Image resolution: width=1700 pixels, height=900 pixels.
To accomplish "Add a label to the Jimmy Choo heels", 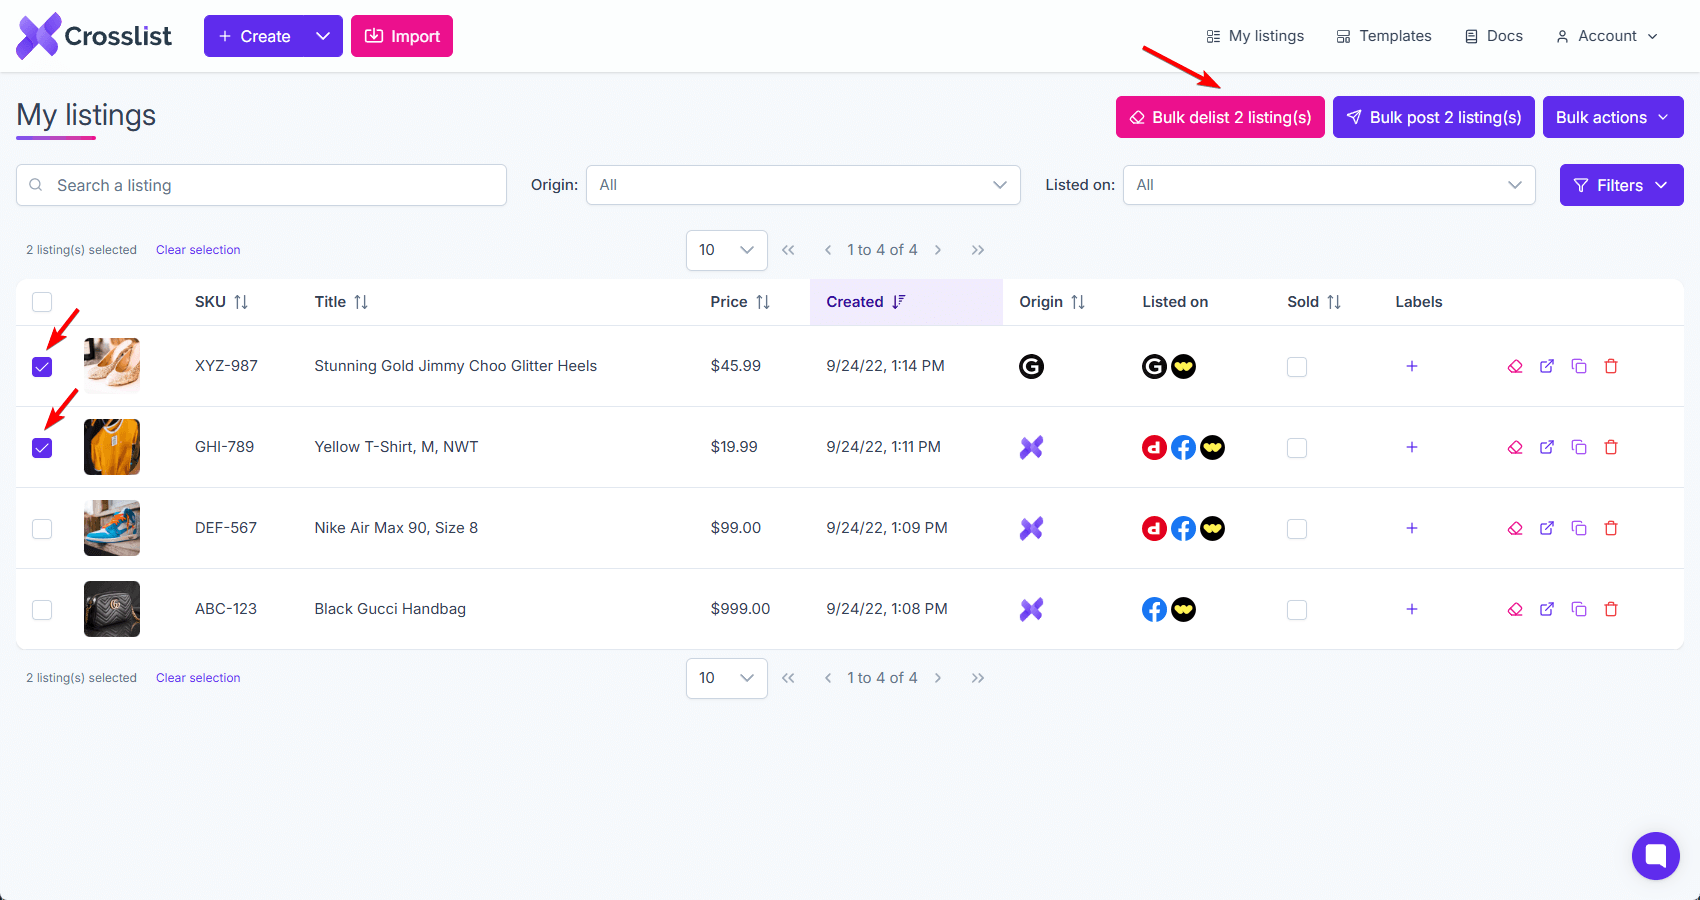I will pos(1412,366).
